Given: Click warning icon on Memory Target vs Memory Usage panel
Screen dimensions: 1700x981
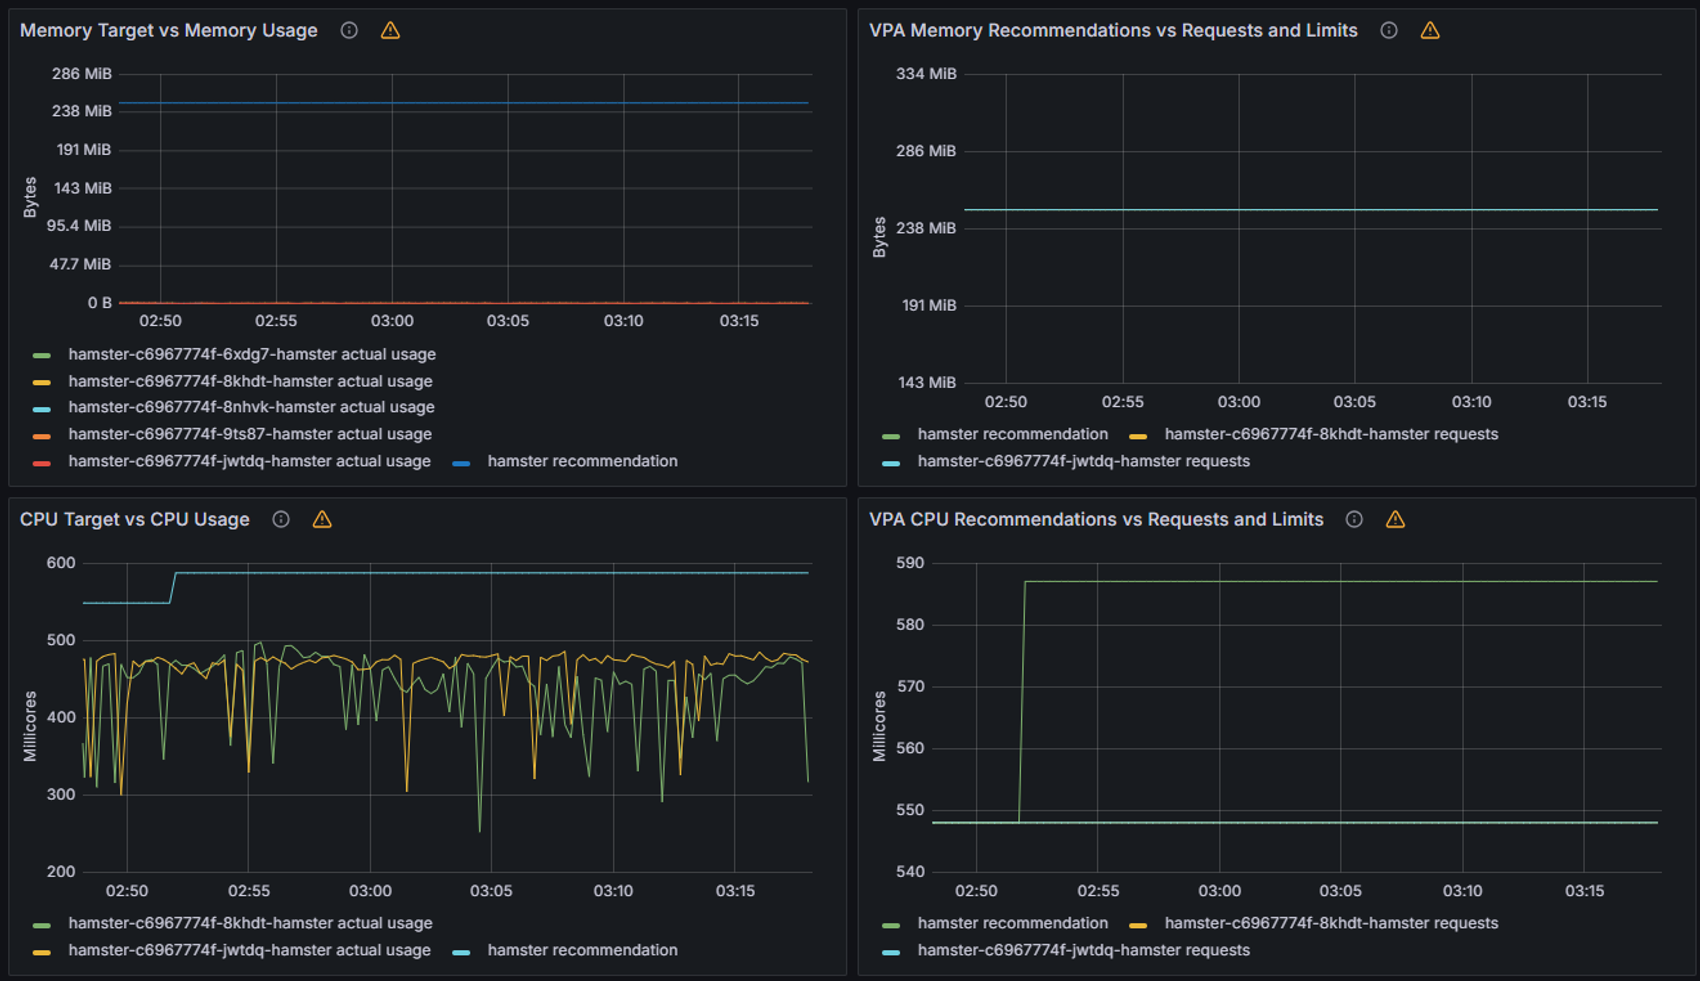Looking at the screenshot, I should (x=390, y=30).
